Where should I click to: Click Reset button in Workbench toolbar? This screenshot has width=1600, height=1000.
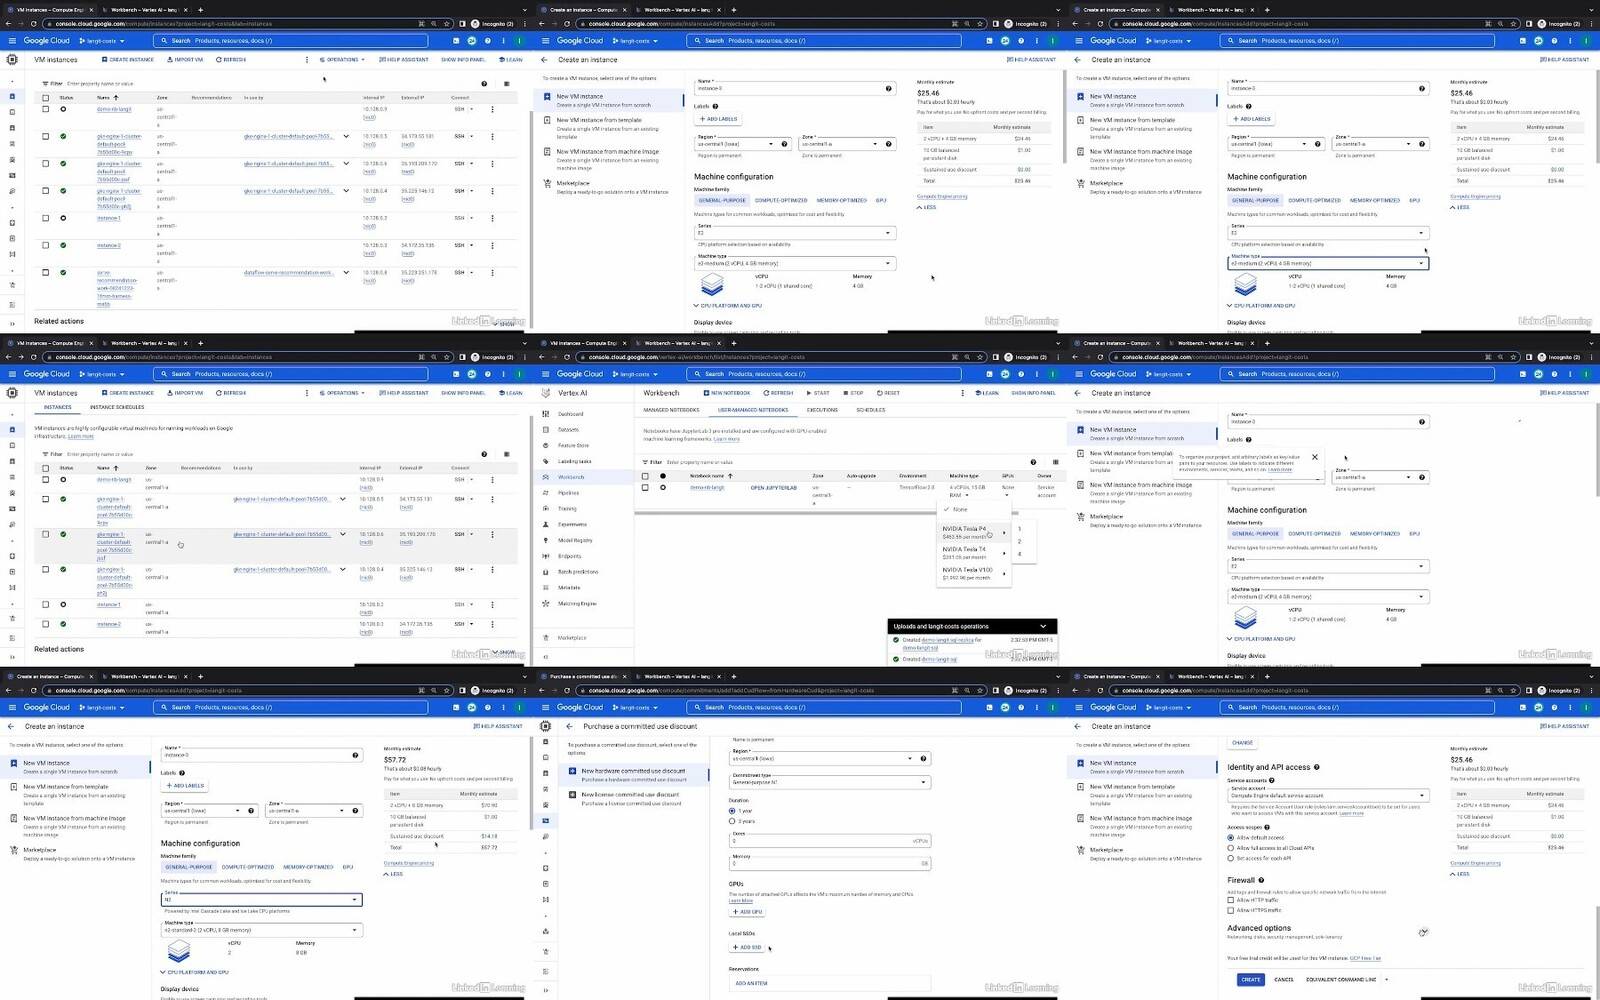888,393
